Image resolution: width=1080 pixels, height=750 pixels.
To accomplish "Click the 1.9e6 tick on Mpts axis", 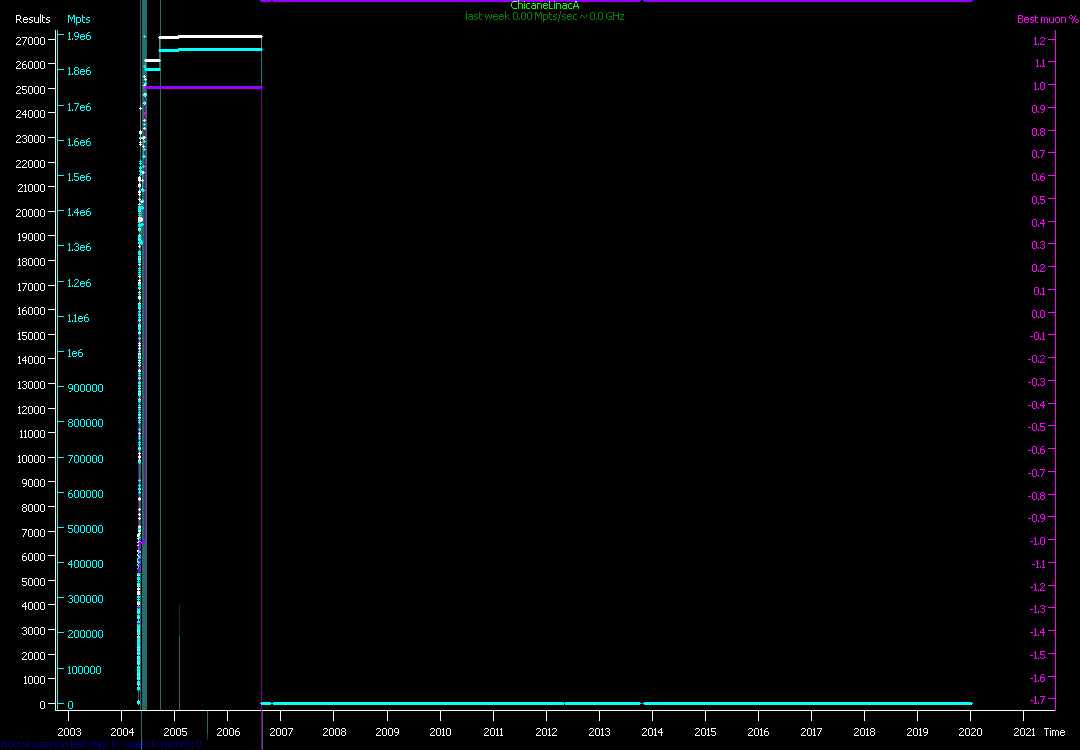I will click(80, 36).
